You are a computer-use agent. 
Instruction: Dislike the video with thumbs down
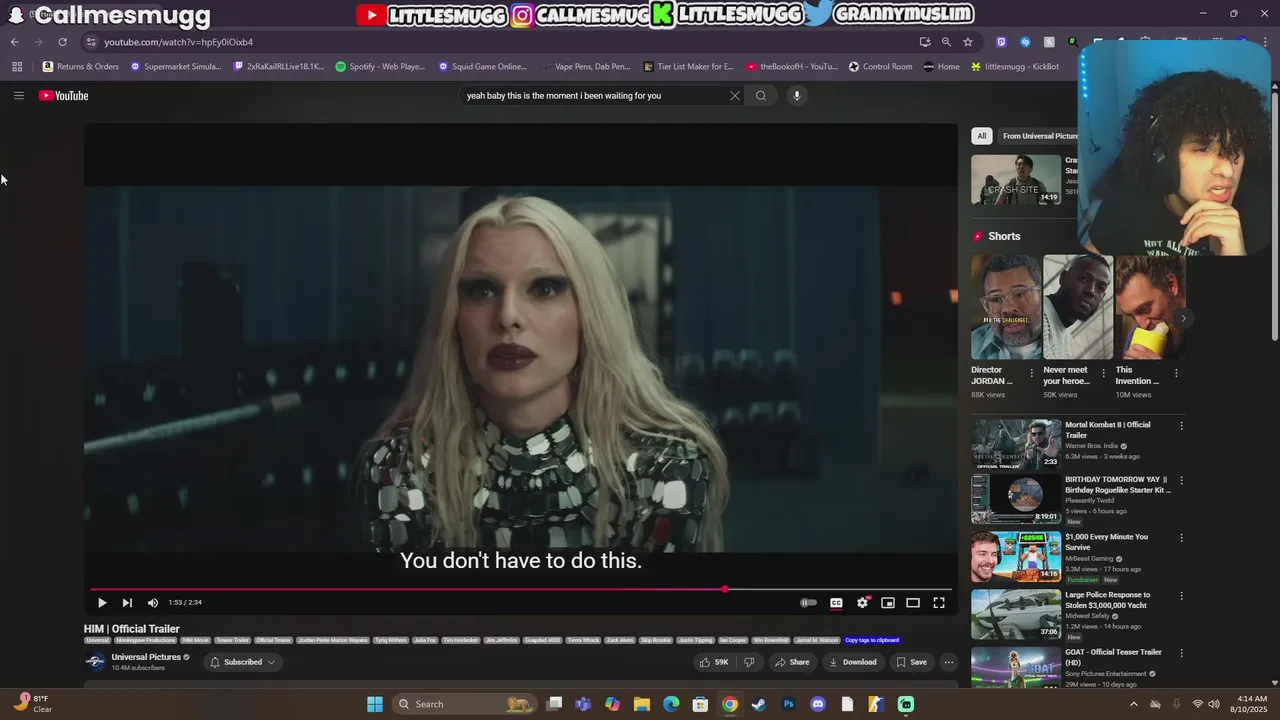coord(749,662)
